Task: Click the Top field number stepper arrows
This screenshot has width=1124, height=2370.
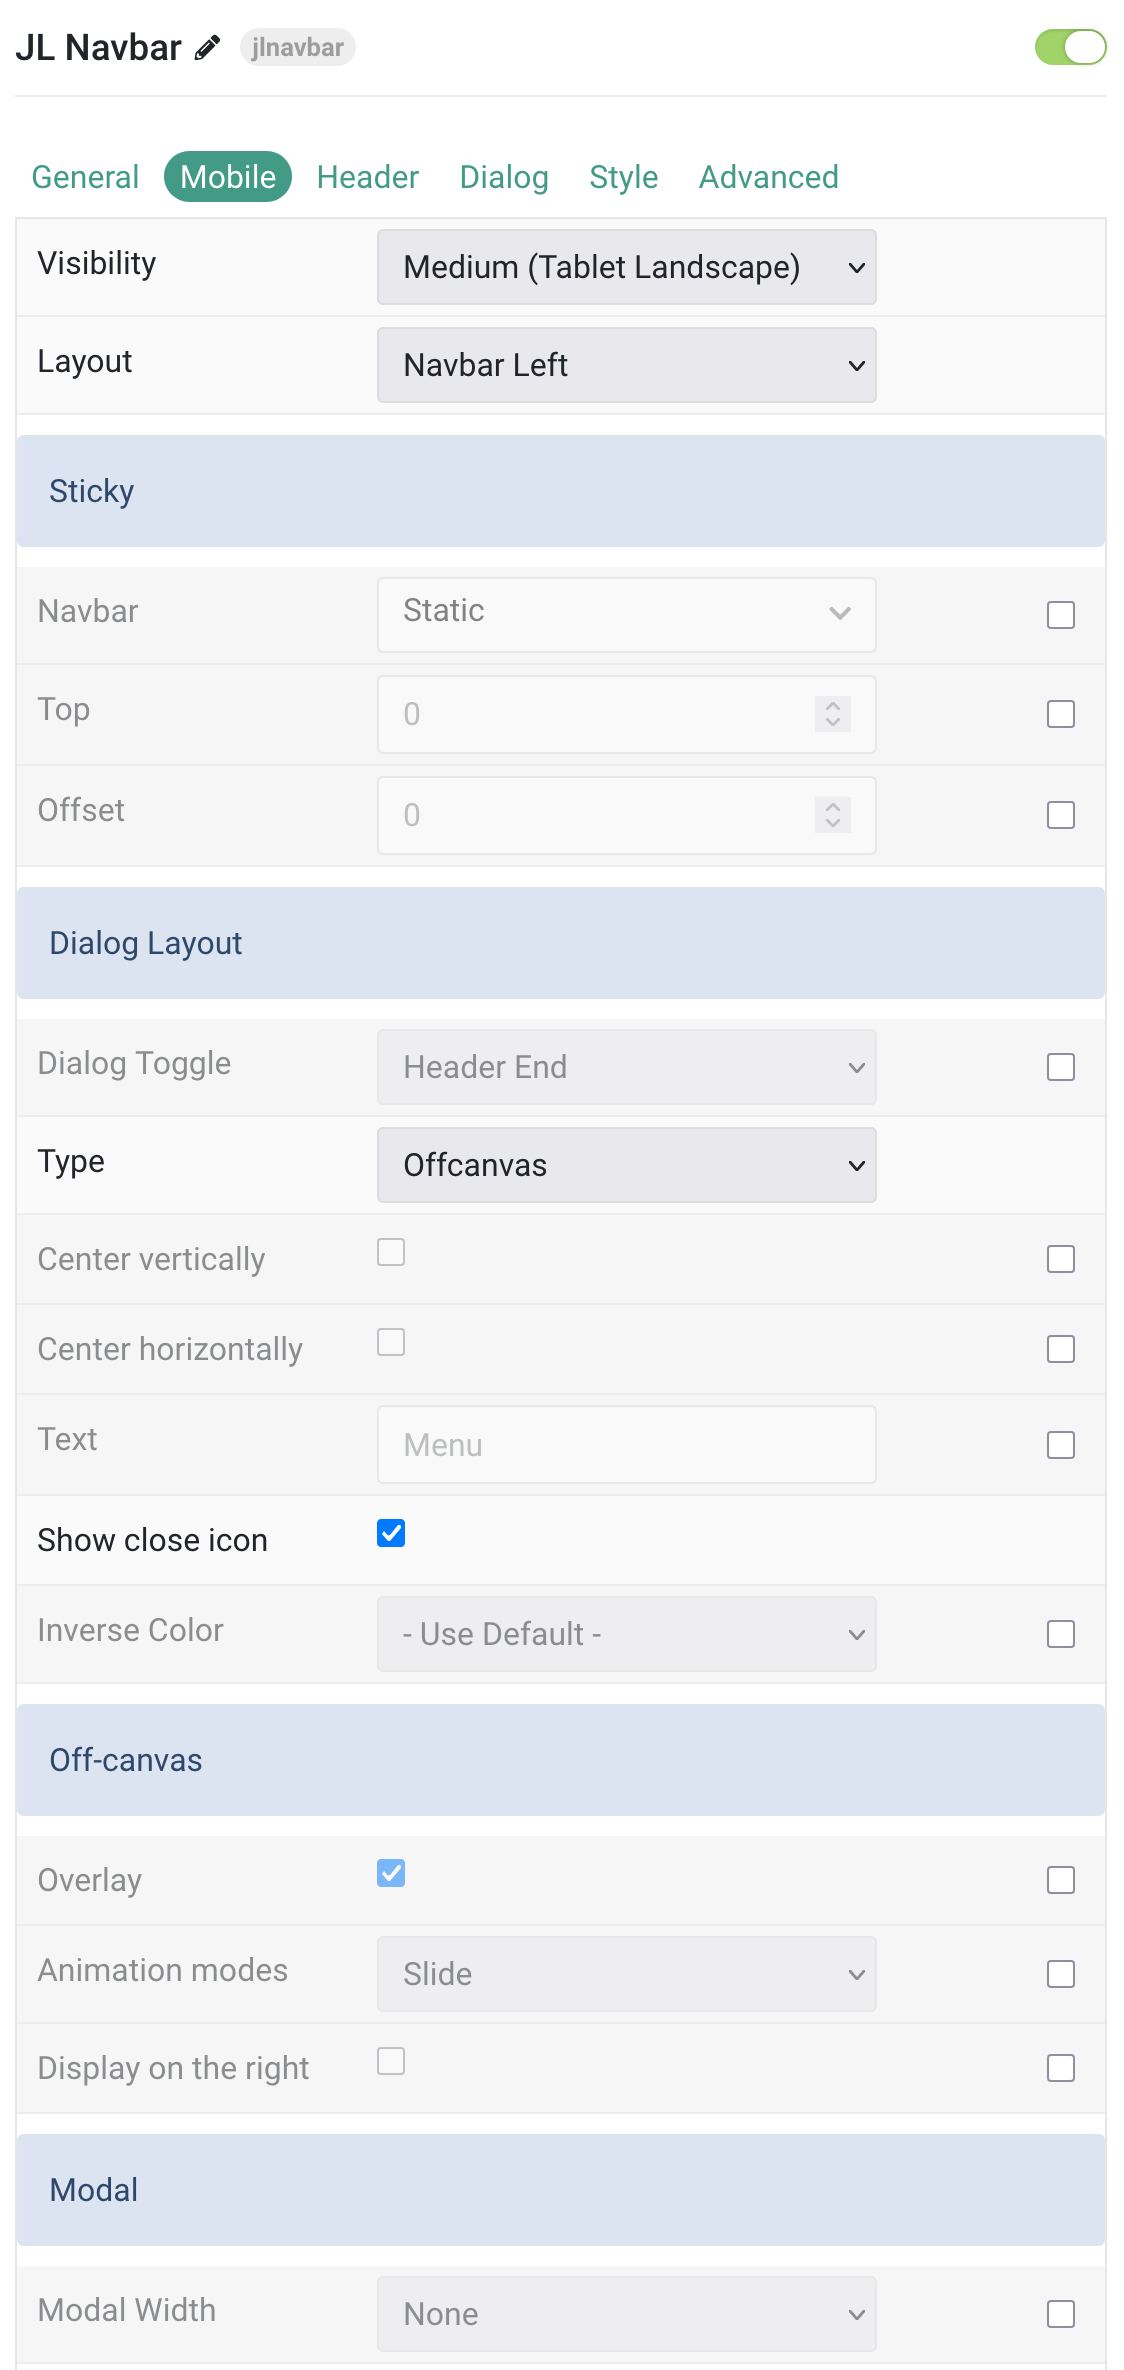Action: (x=832, y=714)
